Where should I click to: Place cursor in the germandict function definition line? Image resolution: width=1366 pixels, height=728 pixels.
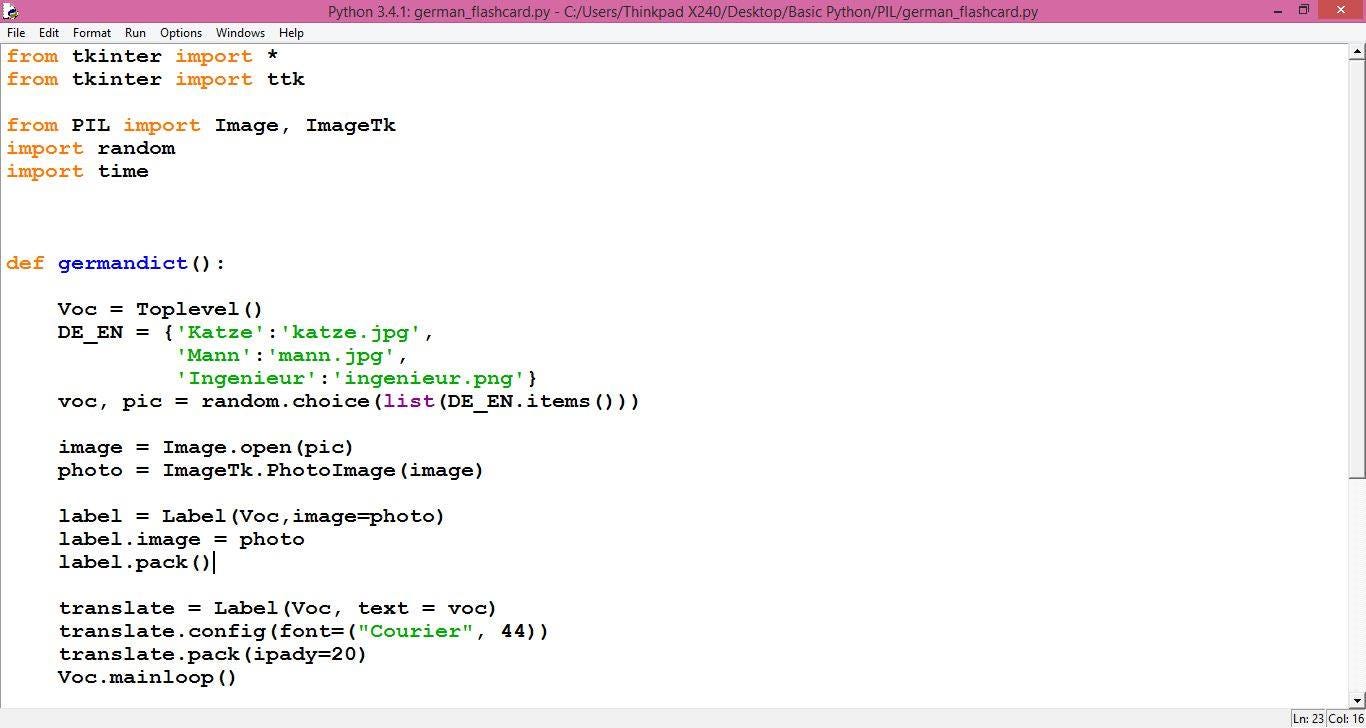point(115,263)
